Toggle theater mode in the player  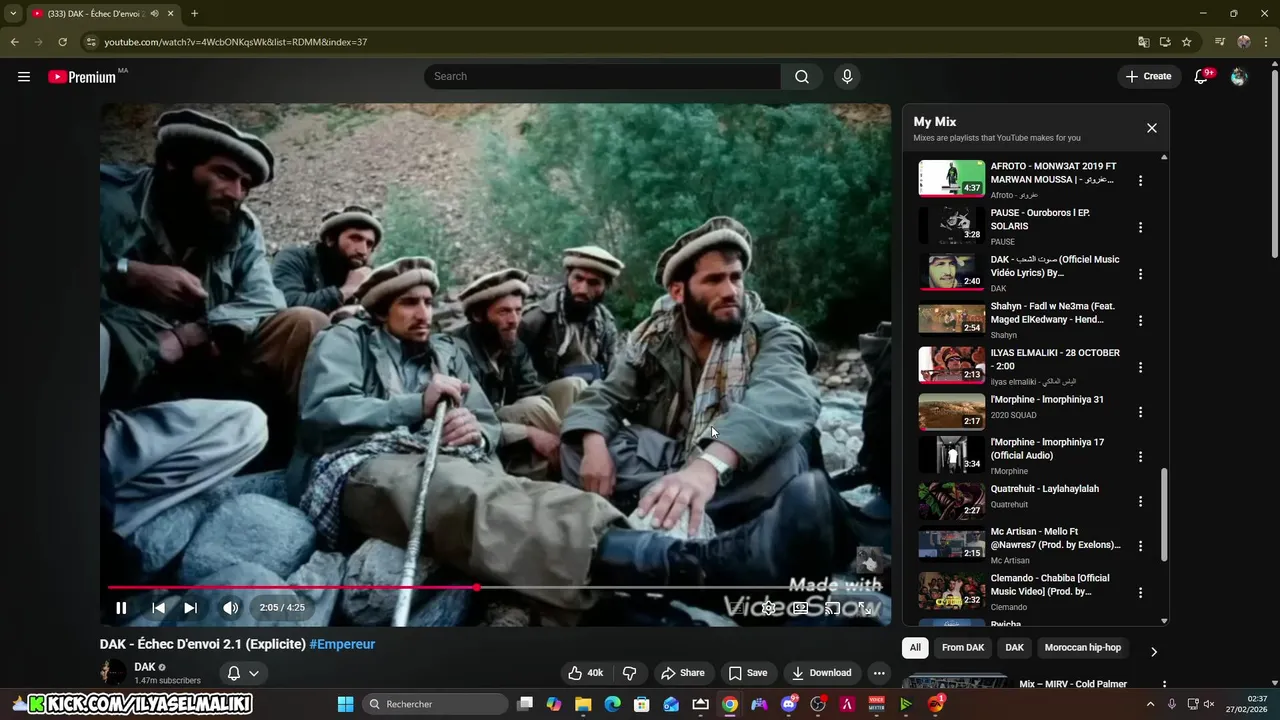click(800, 608)
